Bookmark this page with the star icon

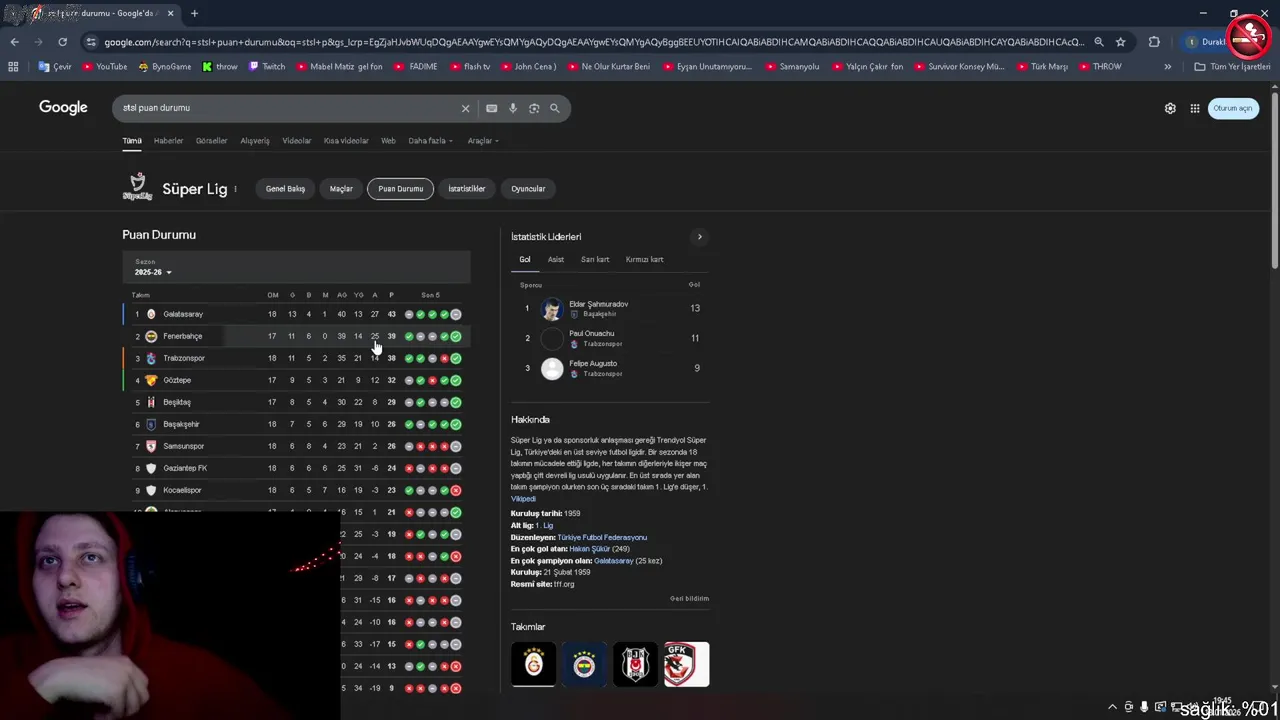click(1121, 42)
